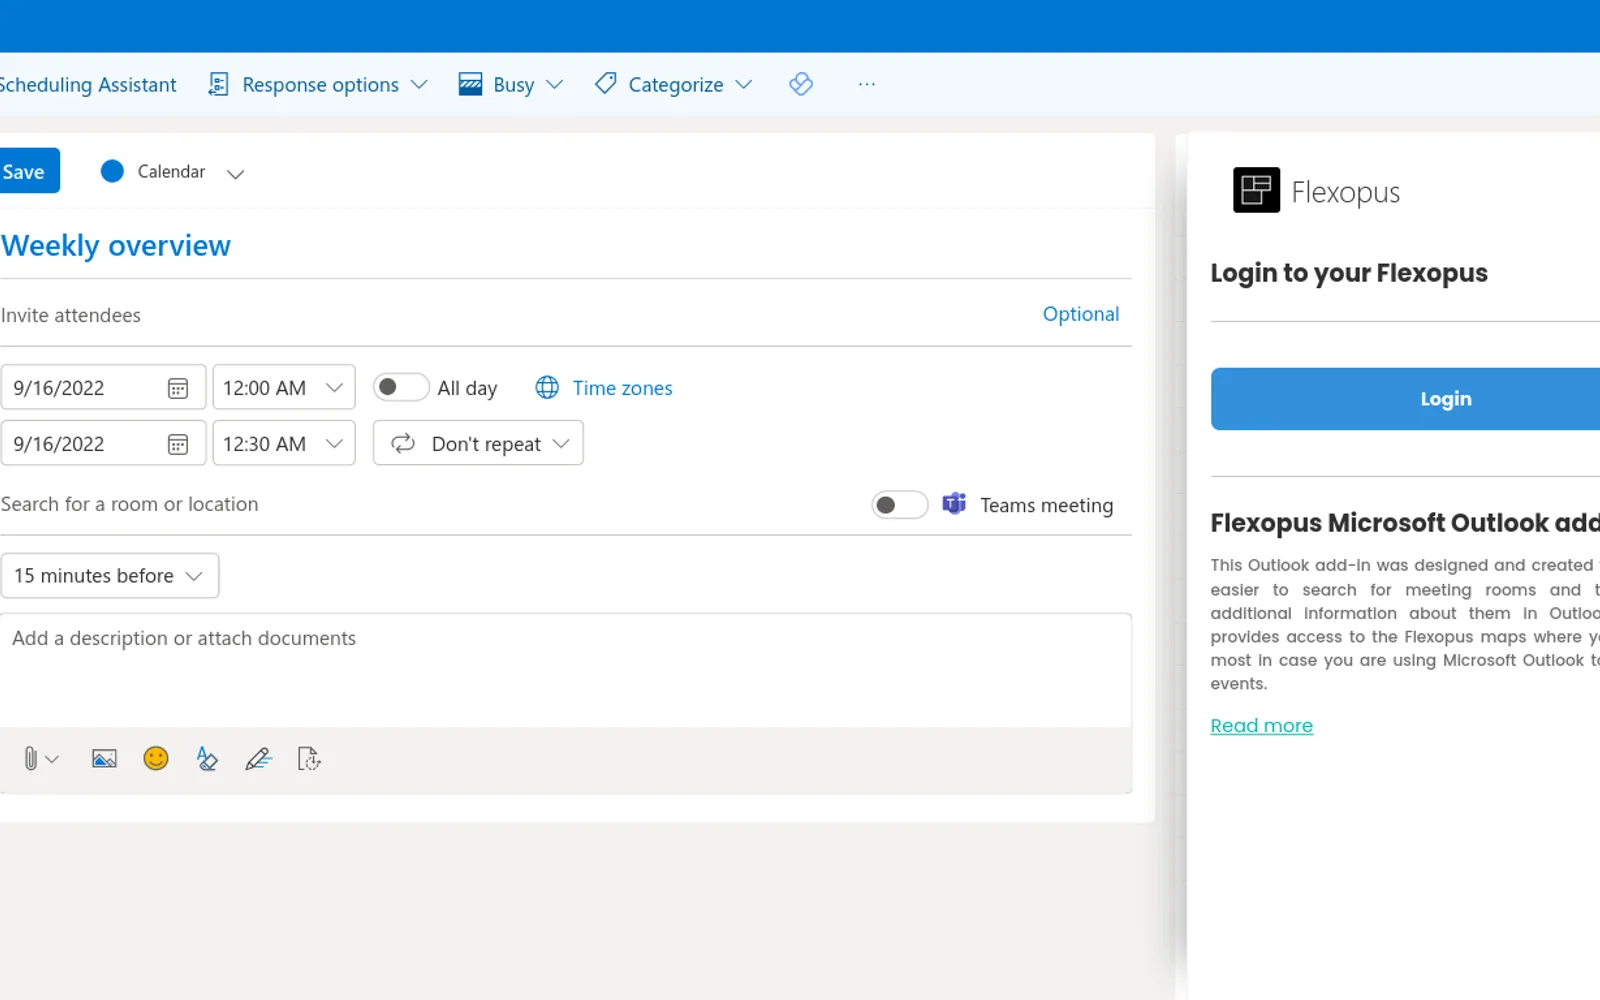Click the Response options form icon
The height and width of the screenshot is (1000, 1600).
(218, 84)
